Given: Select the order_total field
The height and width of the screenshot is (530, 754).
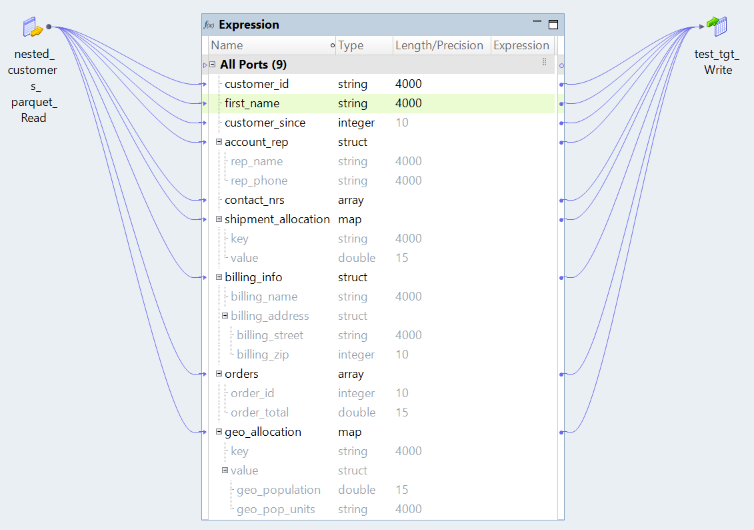Looking at the screenshot, I should [260, 413].
